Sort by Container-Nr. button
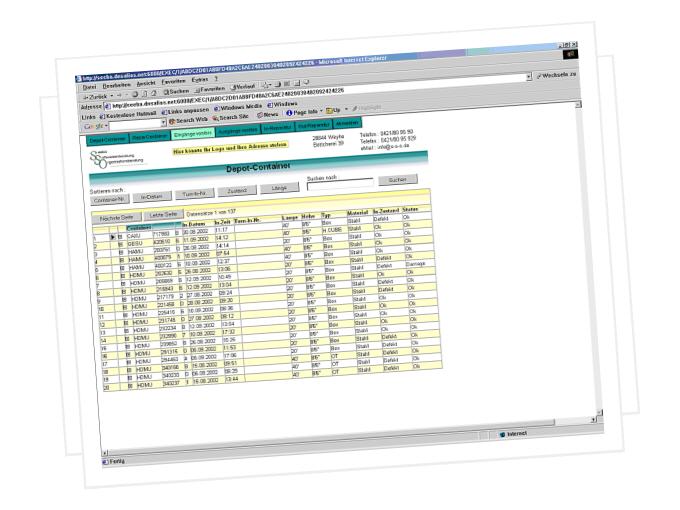Image resolution: width=680 pixels, height=510 pixels. 105,199
